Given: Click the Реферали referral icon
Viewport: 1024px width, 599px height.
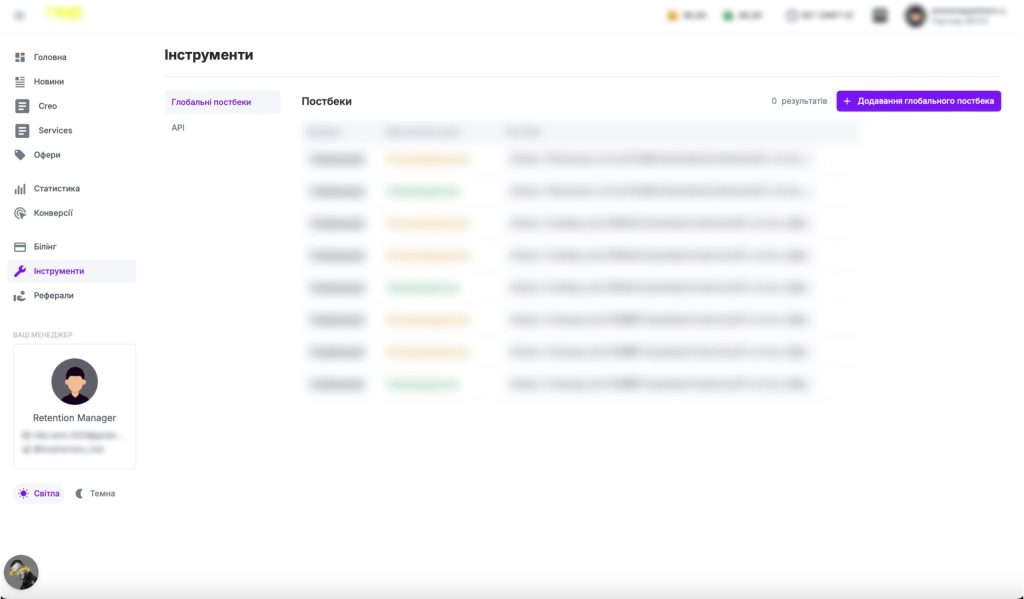Looking at the screenshot, I should pyautogui.click(x=20, y=296).
